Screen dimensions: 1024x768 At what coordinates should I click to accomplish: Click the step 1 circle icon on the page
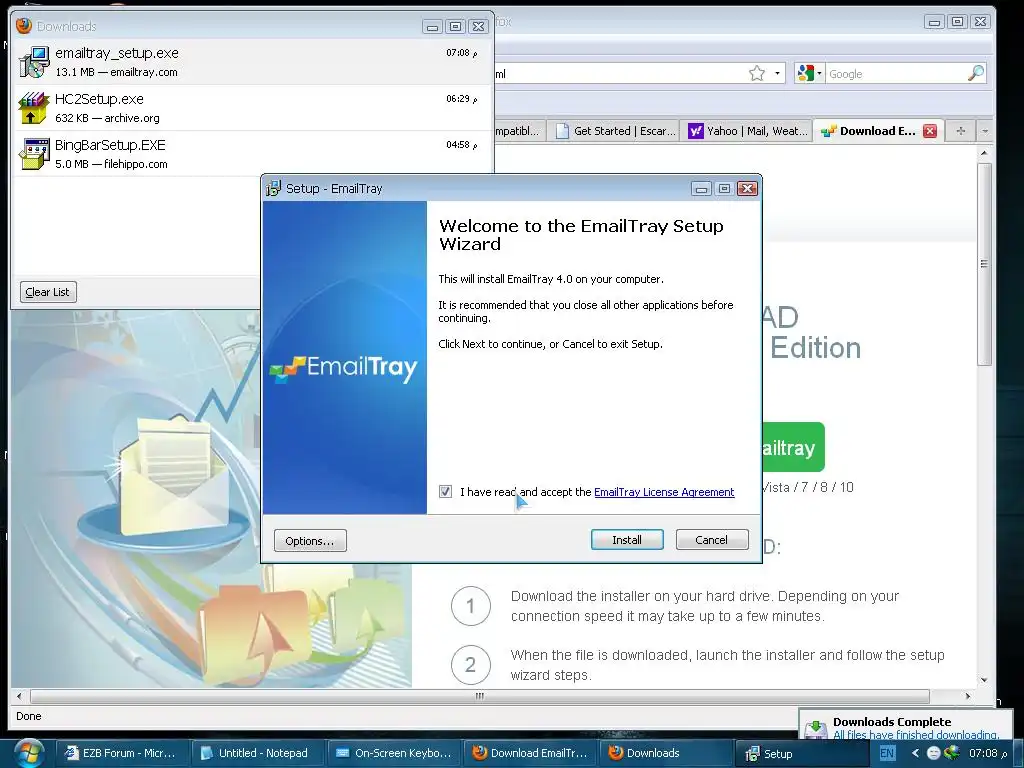pos(470,606)
